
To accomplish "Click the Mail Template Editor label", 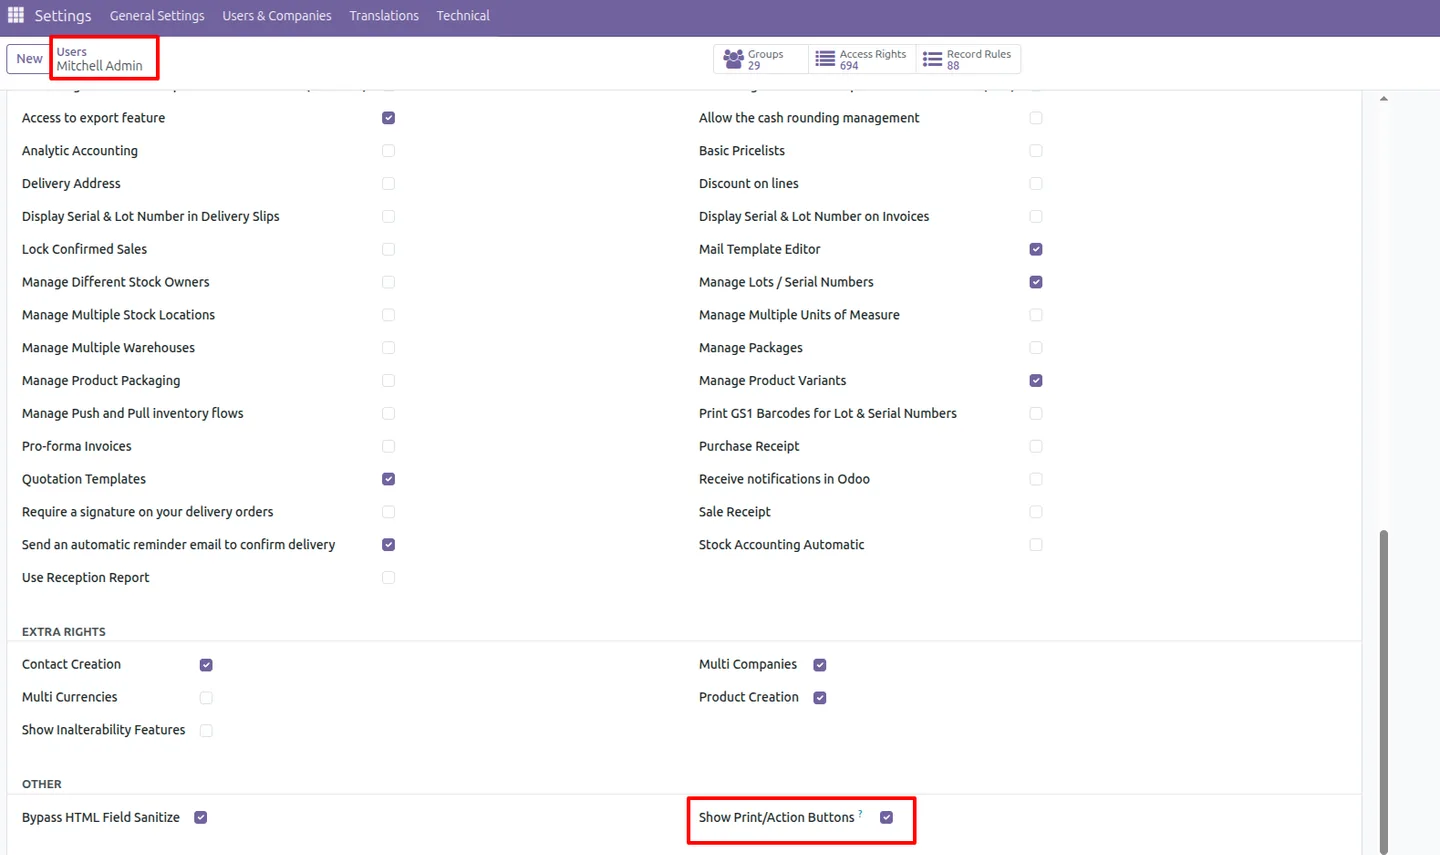I will pos(759,249).
